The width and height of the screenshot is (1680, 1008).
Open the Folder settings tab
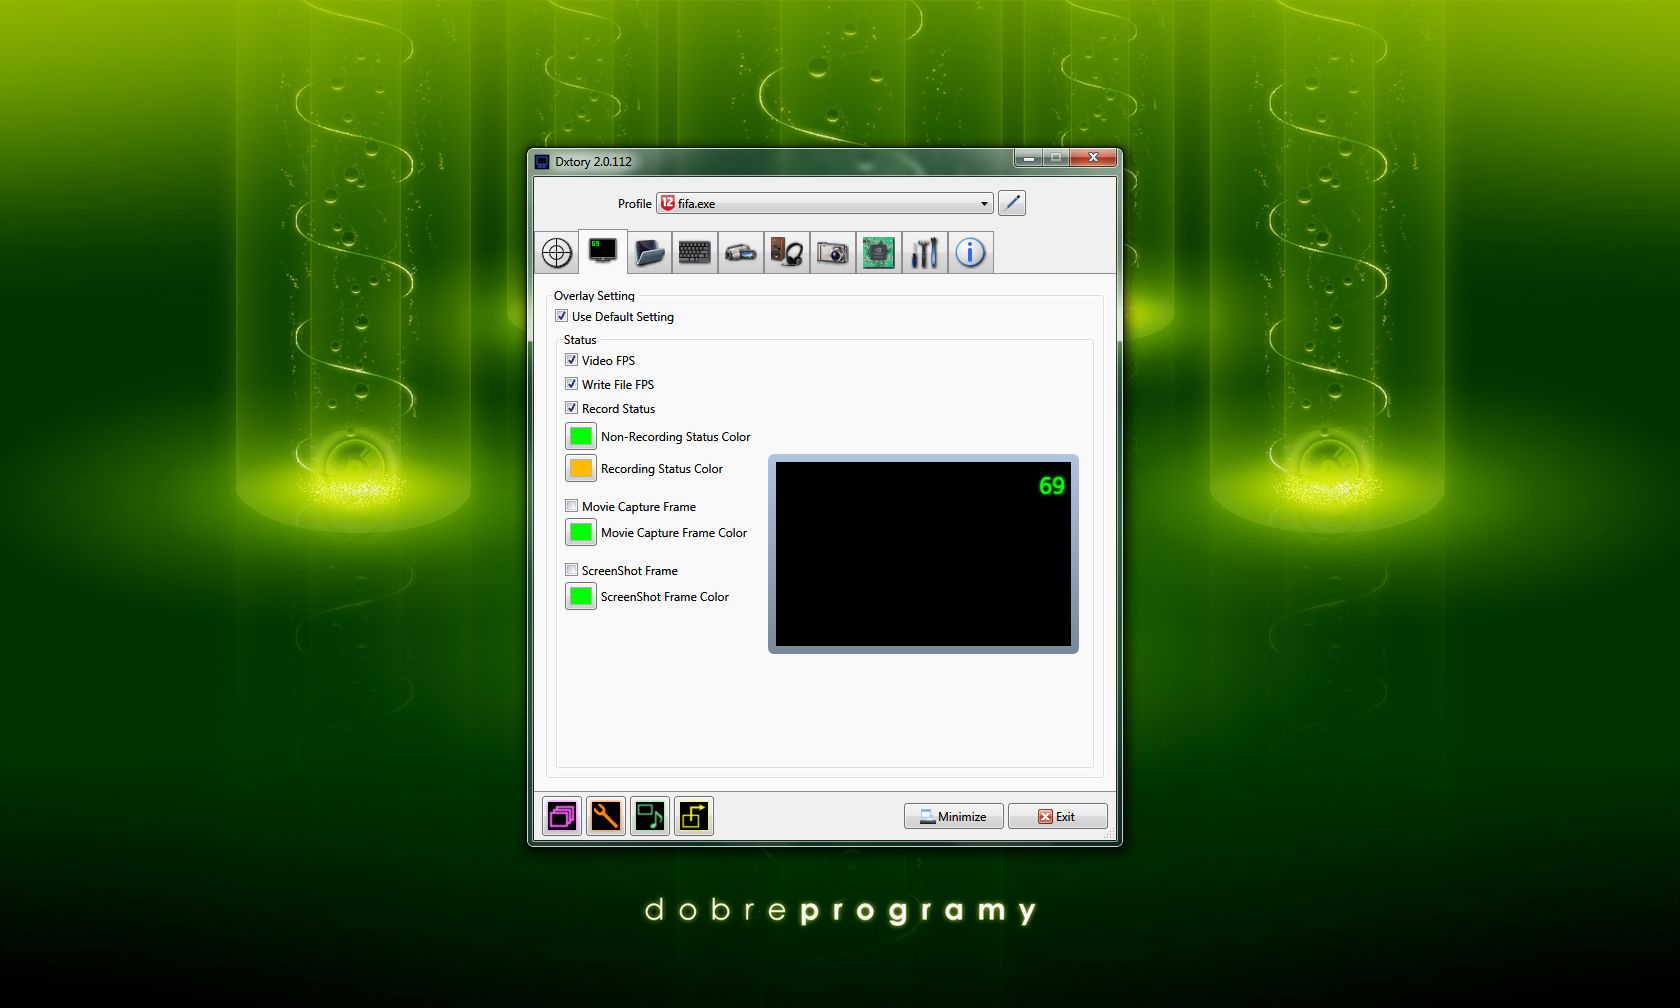pyautogui.click(x=649, y=252)
